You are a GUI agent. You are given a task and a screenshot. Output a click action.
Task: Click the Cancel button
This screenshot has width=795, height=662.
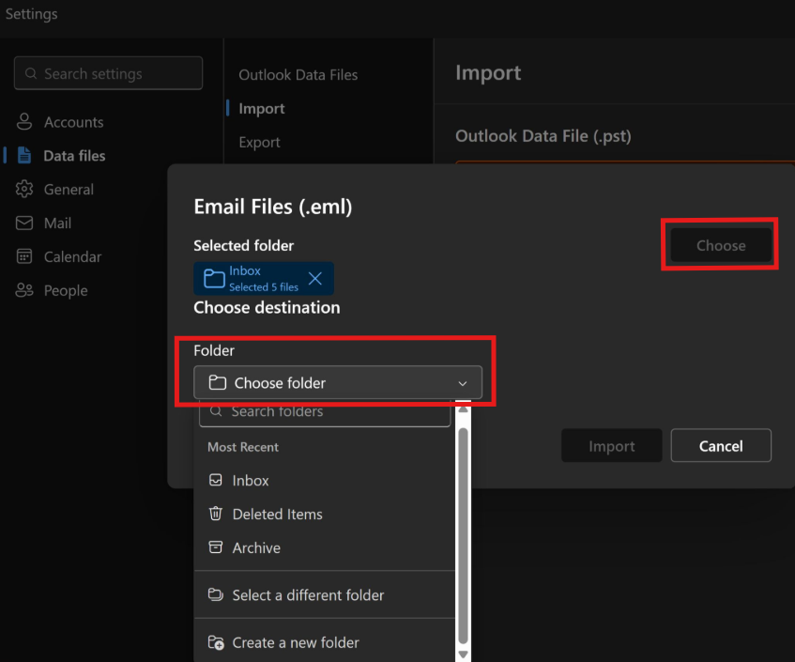720,446
